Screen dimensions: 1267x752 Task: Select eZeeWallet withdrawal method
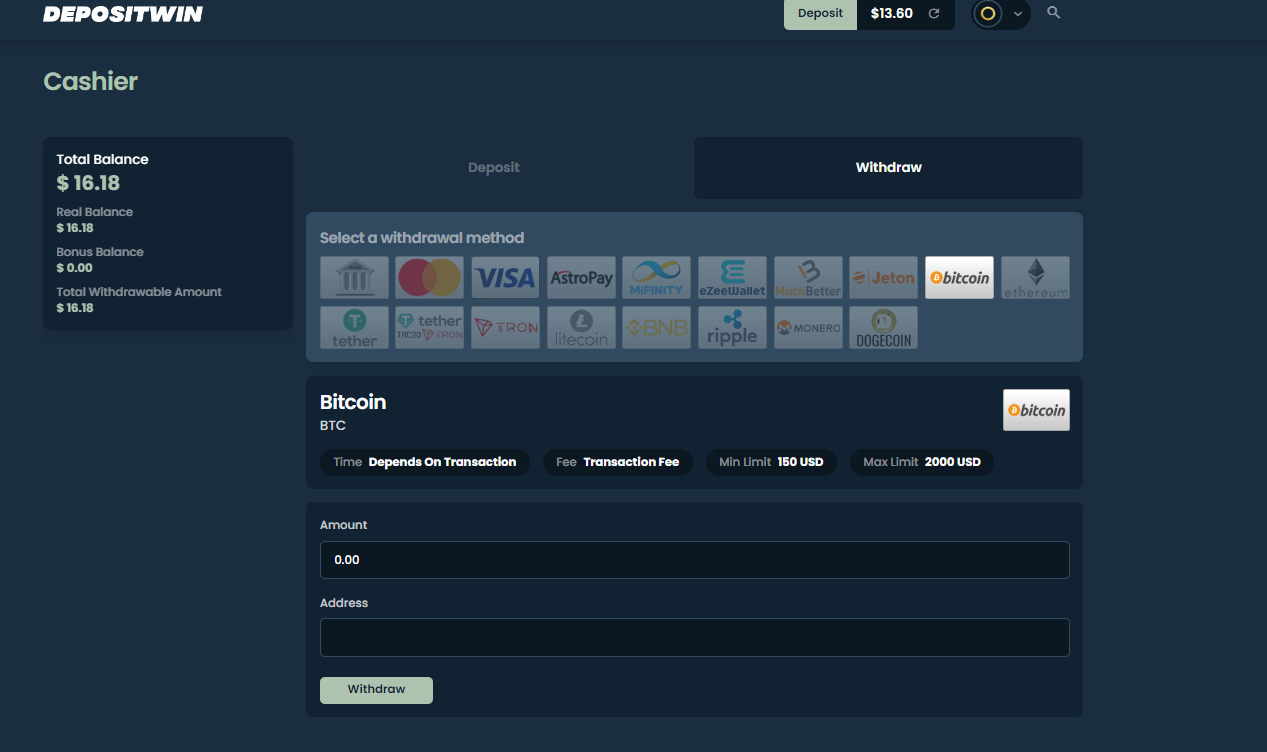(x=732, y=278)
